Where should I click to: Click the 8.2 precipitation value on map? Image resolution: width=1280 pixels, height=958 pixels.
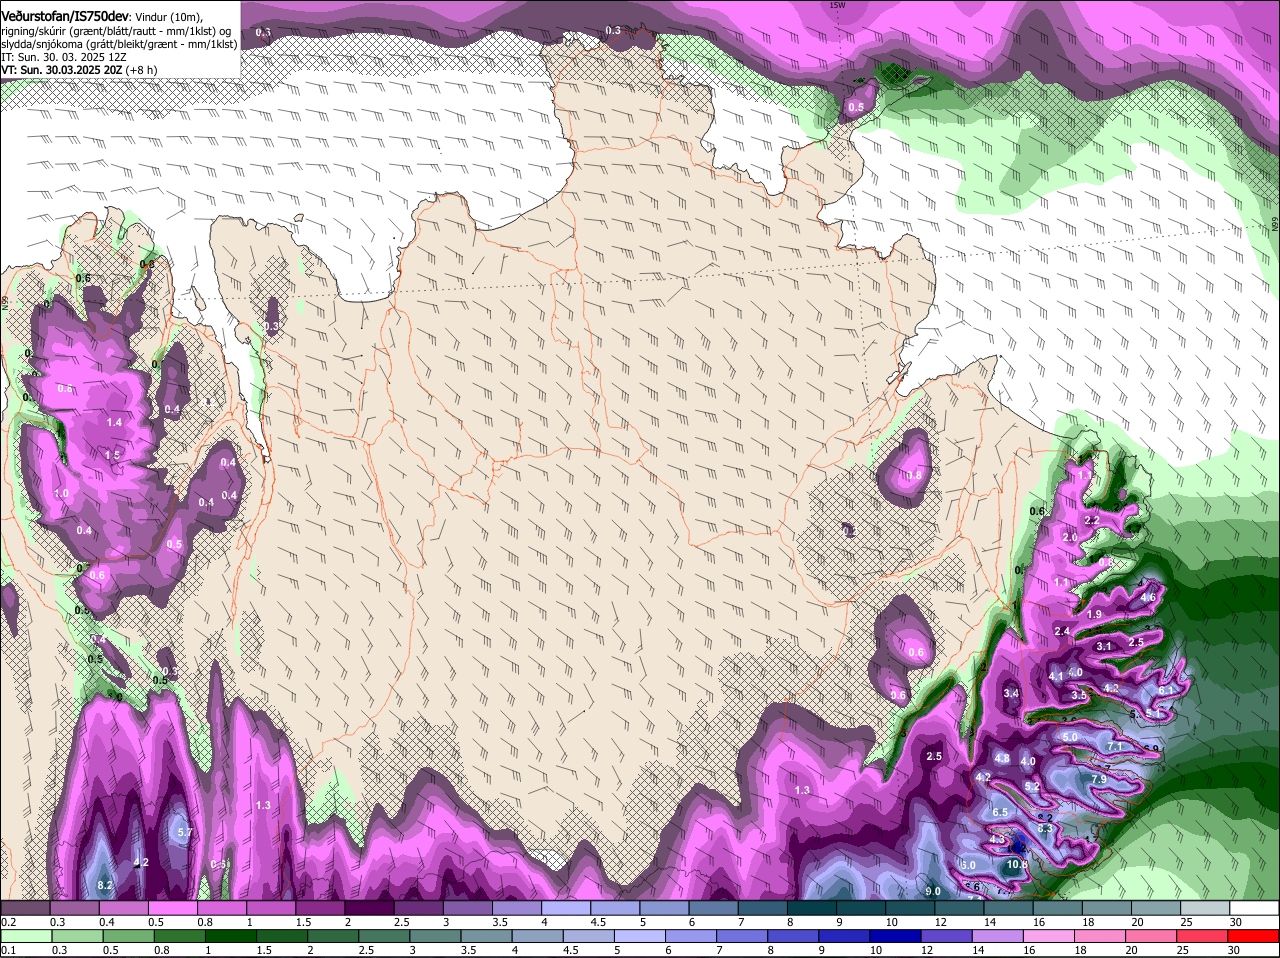click(x=106, y=886)
